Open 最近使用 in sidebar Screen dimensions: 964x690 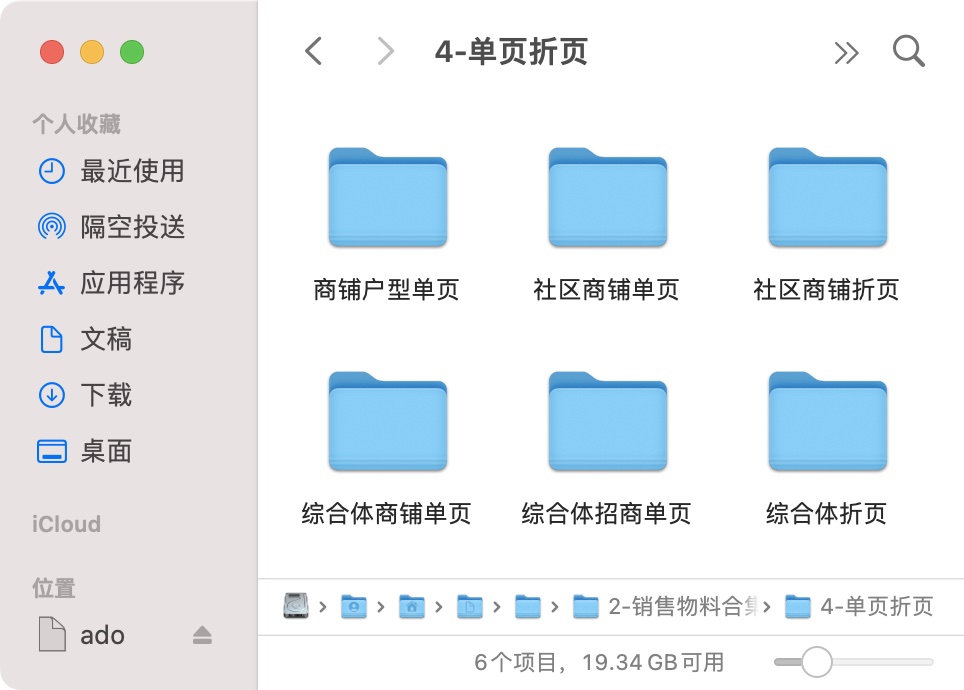(132, 171)
